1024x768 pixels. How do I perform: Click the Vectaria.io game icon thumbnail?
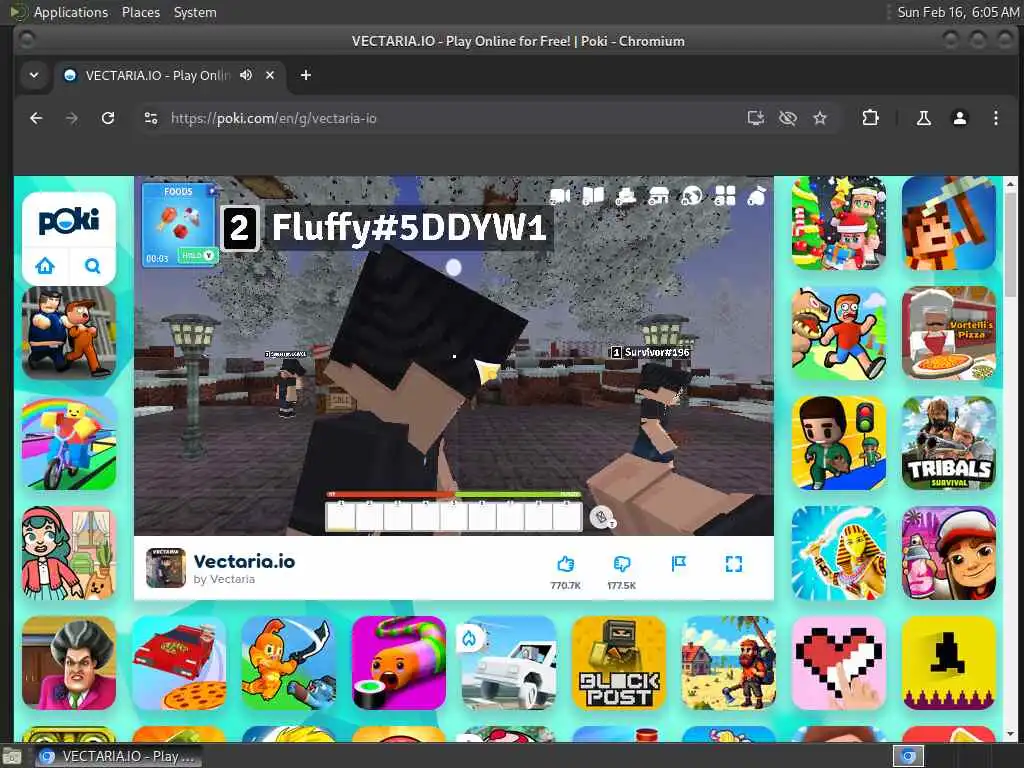pos(166,568)
